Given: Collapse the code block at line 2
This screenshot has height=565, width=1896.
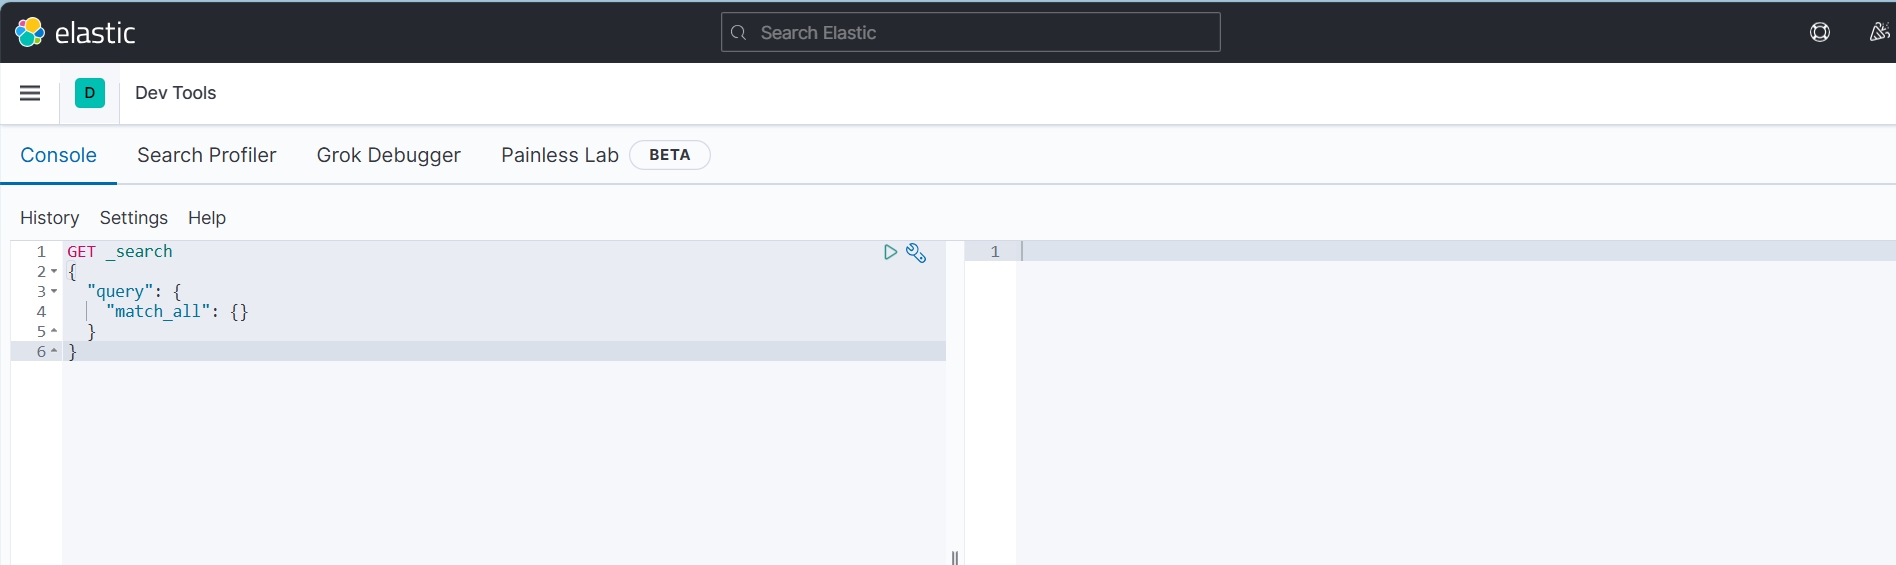Looking at the screenshot, I should pos(54,272).
